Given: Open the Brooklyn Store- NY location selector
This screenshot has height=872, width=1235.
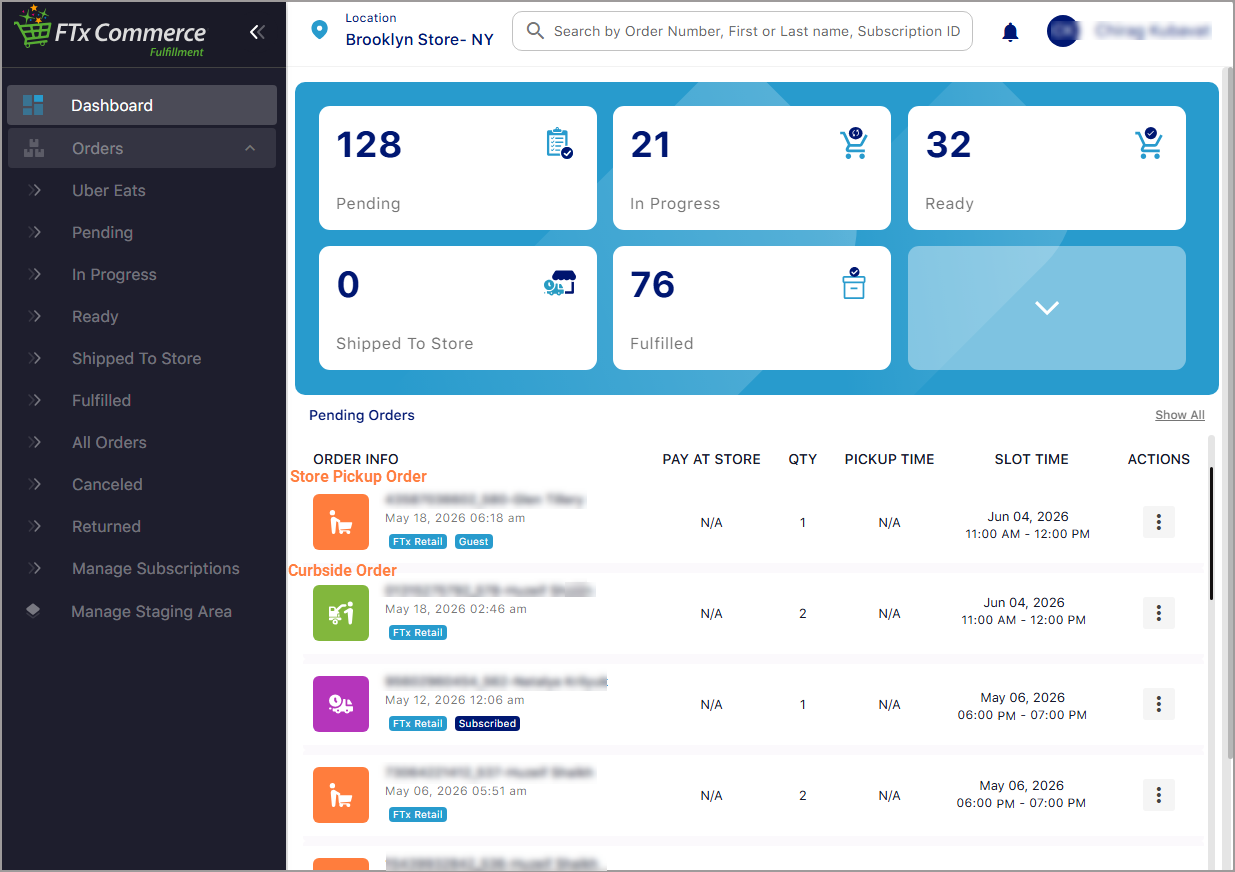Looking at the screenshot, I should tap(419, 40).
